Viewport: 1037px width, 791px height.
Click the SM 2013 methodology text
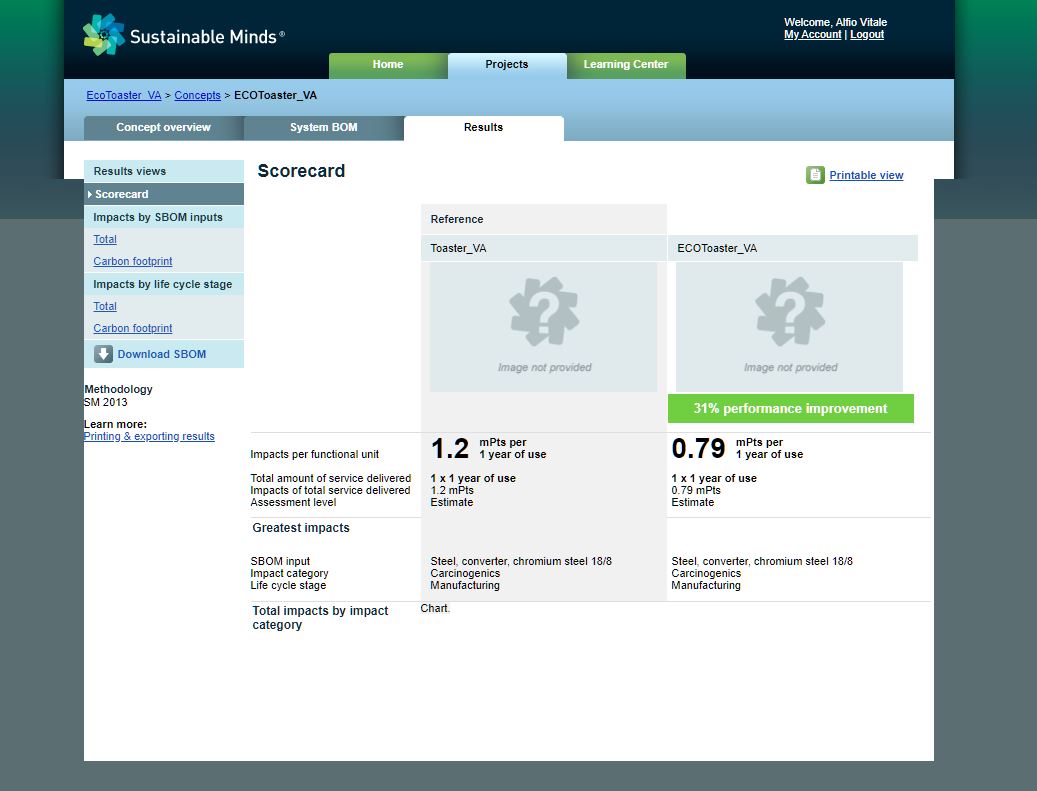click(106, 402)
